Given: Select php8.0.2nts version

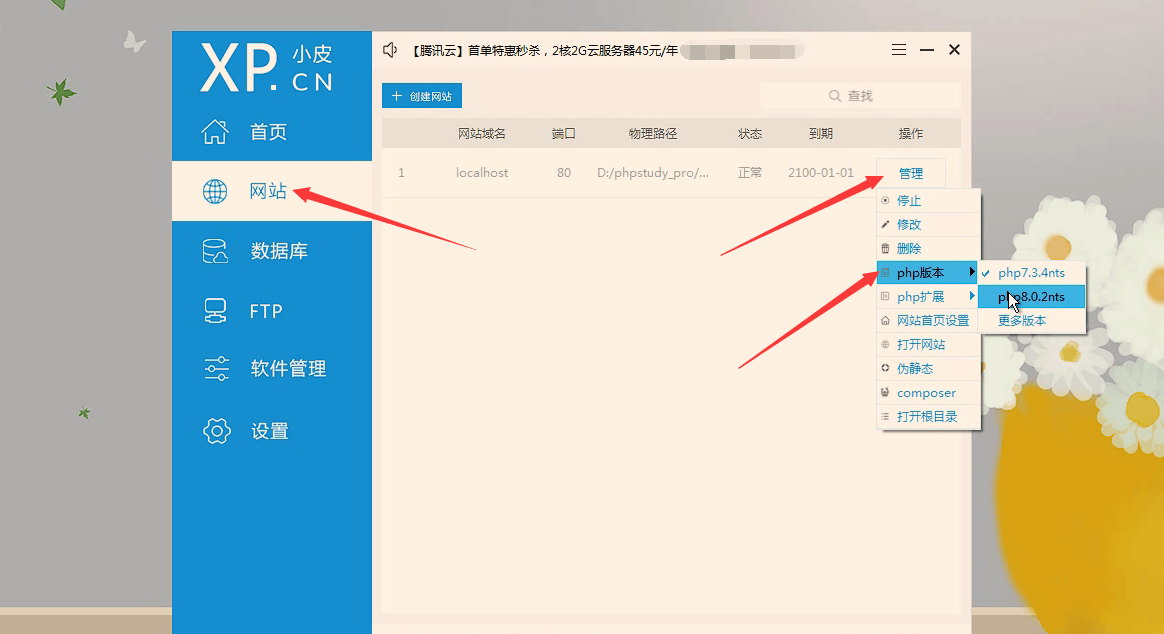Looking at the screenshot, I should (1031, 296).
